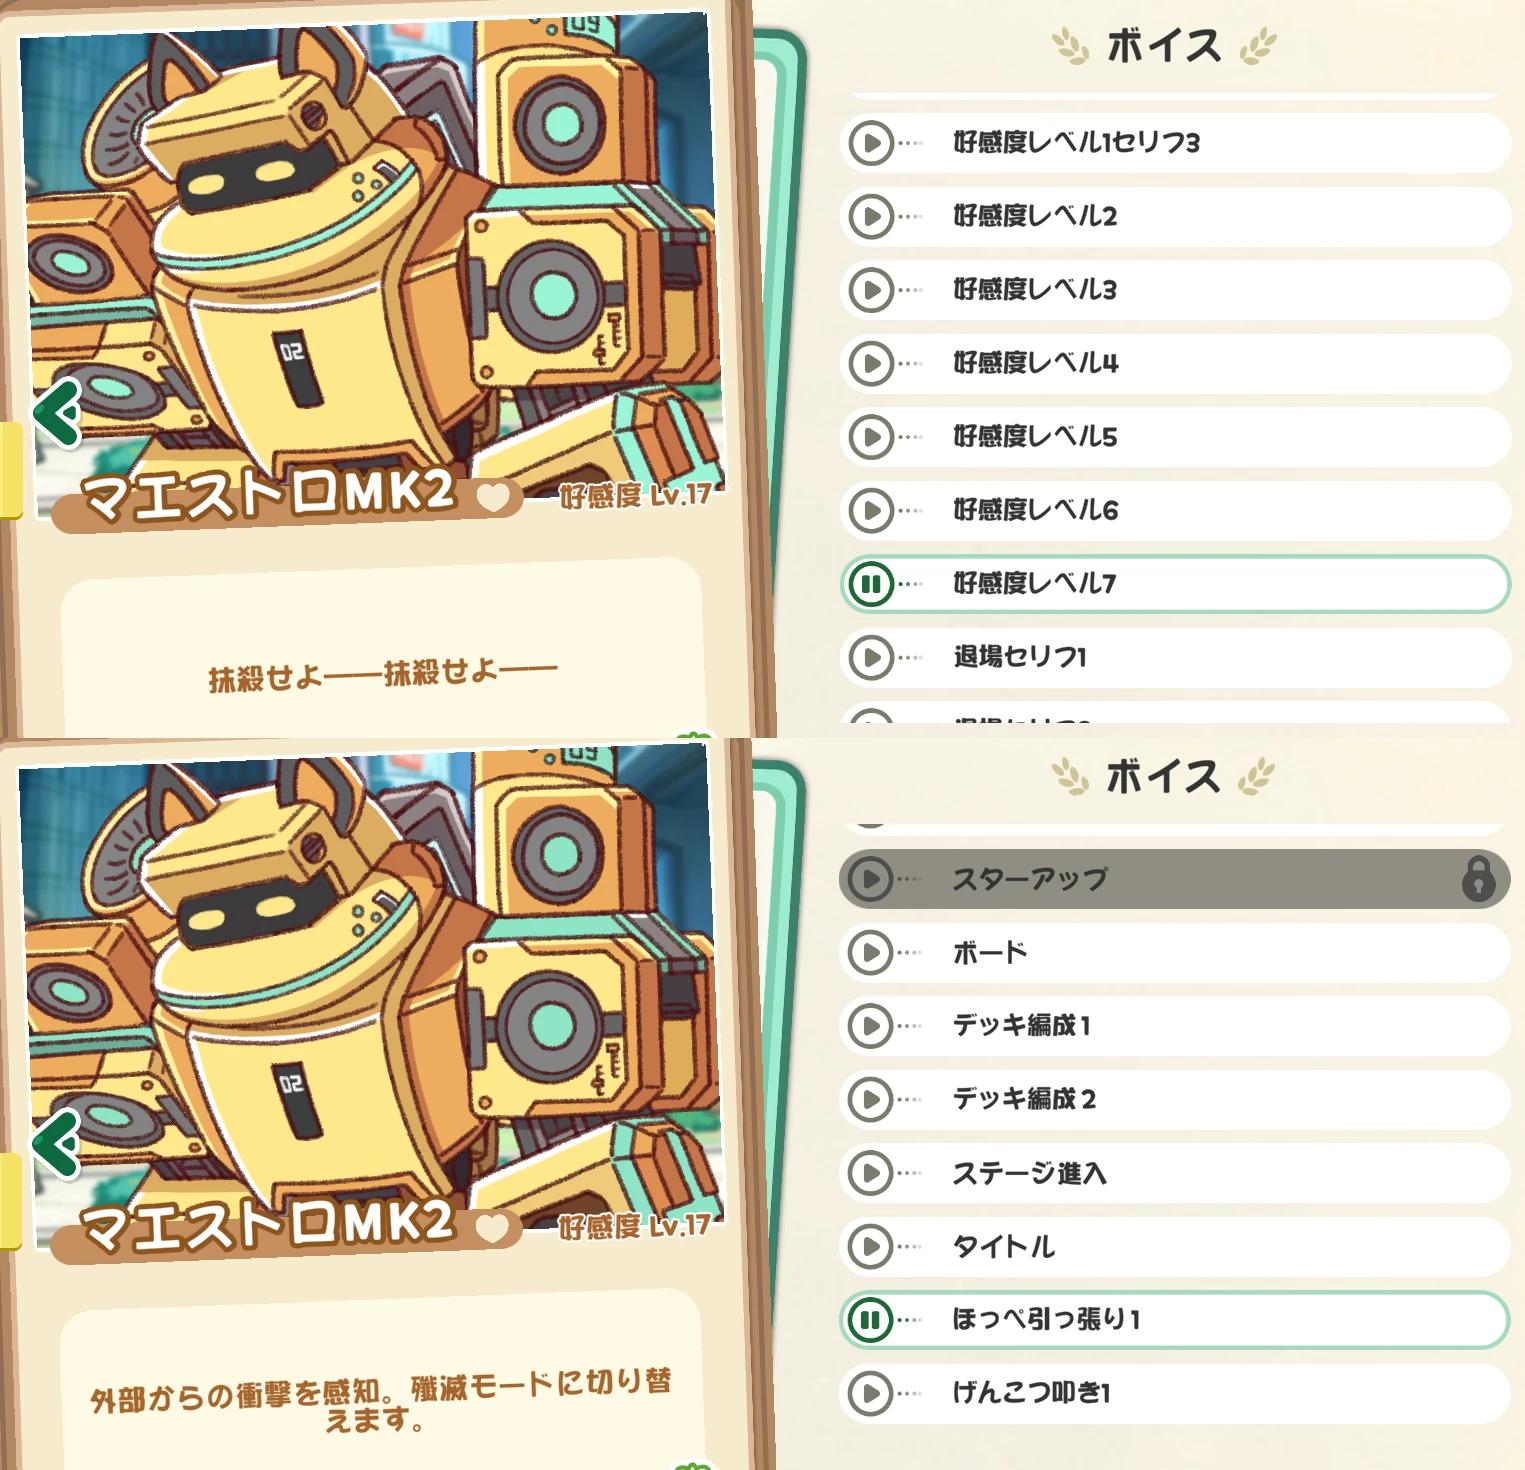The width and height of the screenshot is (1525, 1470).
Task: Click the yellow bookmark tab on upper left edge
Action: click(10, 470)
